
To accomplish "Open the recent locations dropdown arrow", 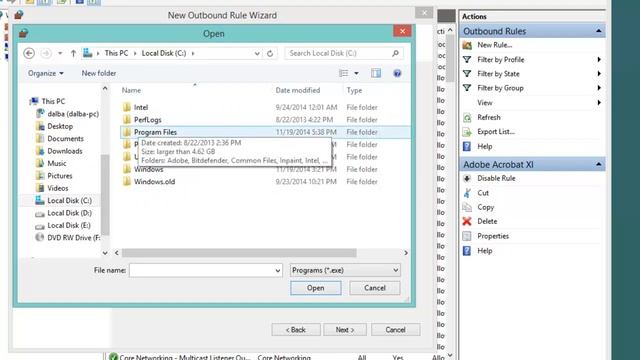I will click(x=60, y=53).
